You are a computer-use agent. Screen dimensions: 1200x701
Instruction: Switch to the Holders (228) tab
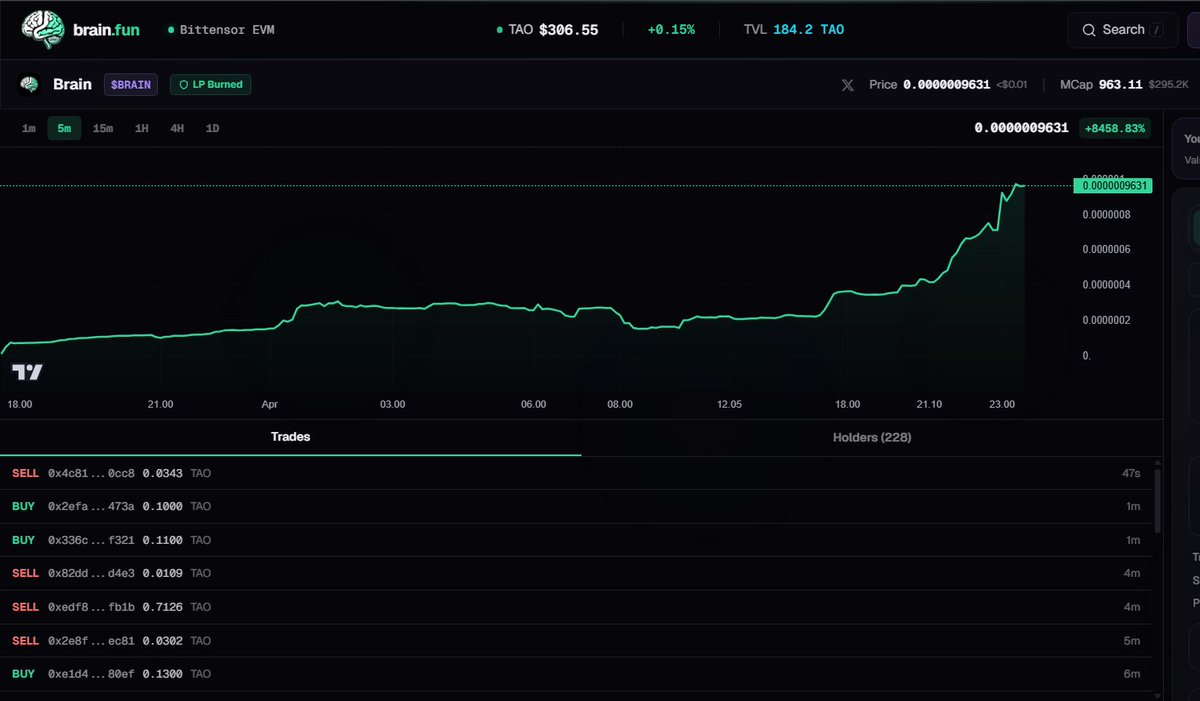pyautogui.click(x=872, y=437)
